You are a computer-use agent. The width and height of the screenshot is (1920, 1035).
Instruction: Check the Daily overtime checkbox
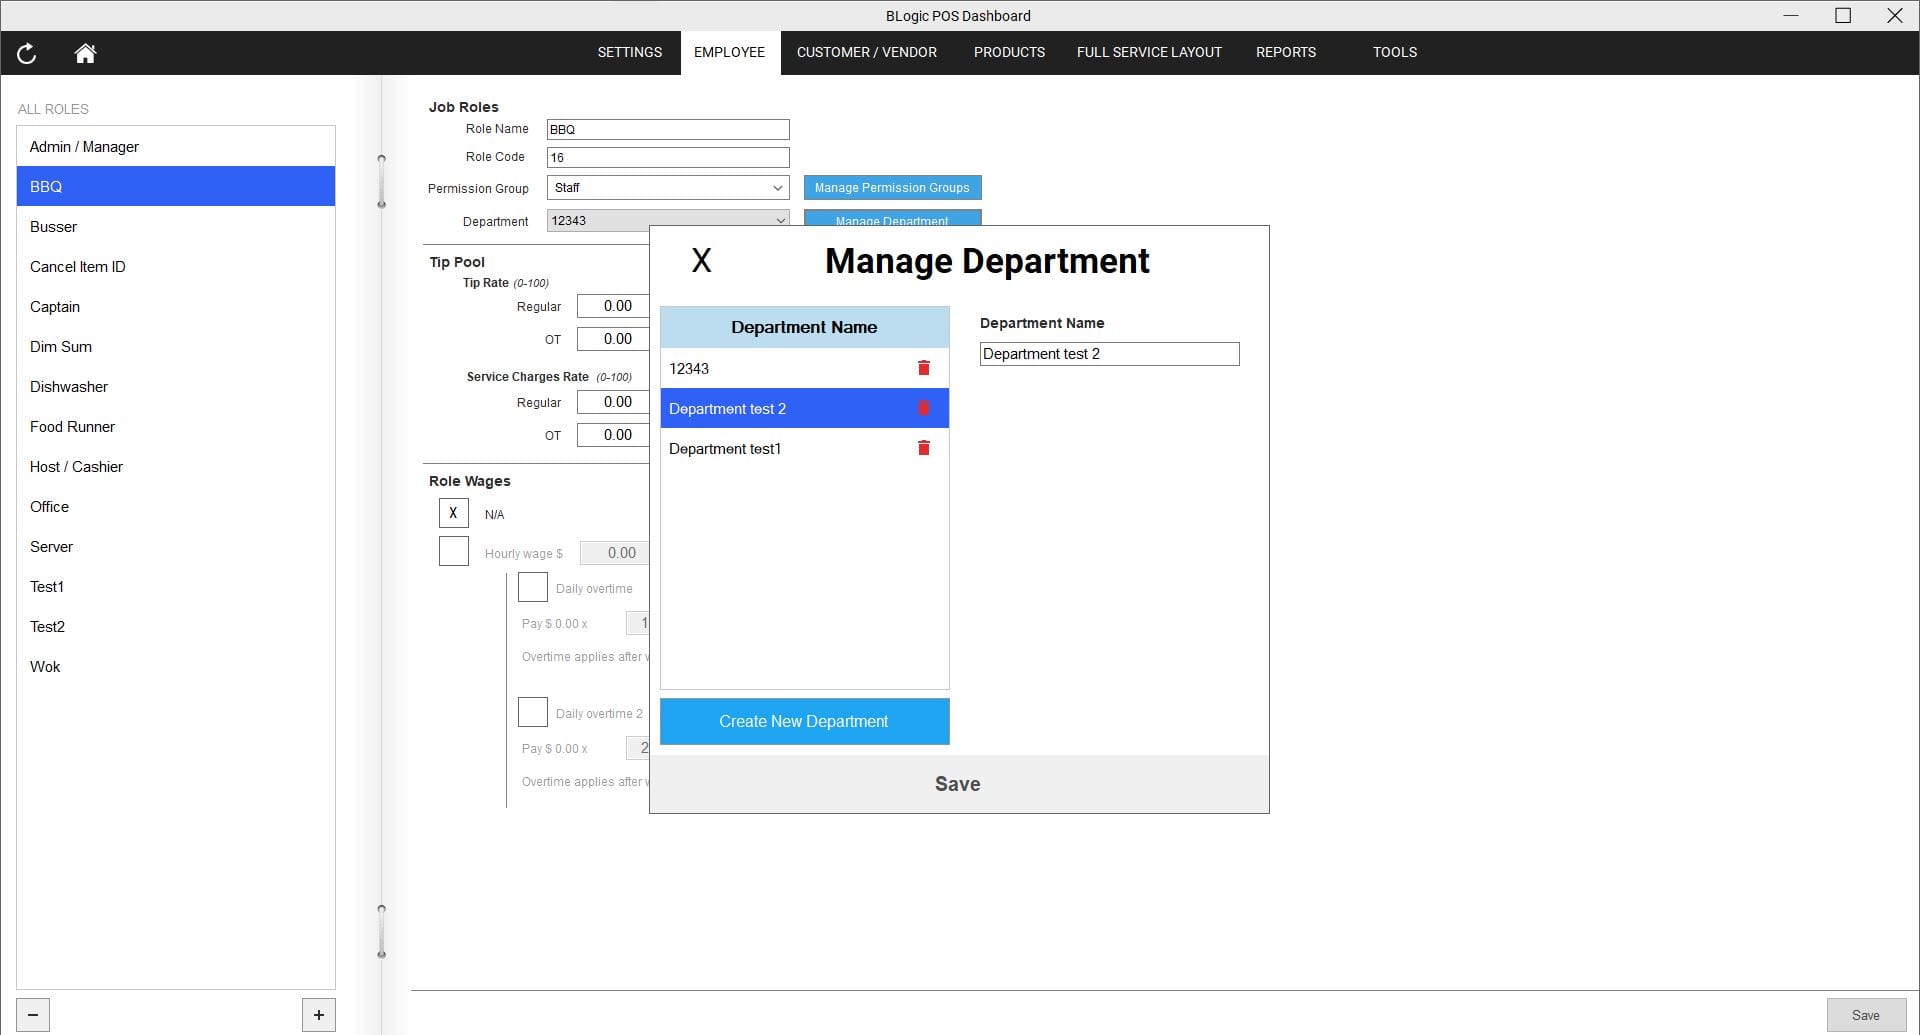coord(532,587)
